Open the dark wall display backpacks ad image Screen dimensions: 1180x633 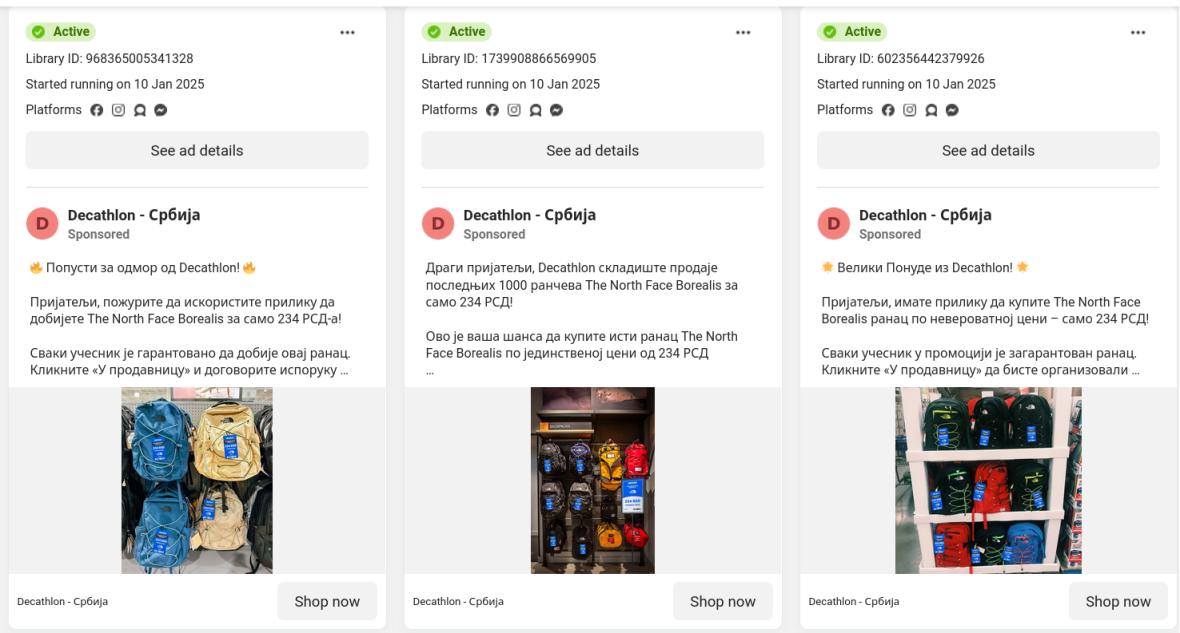tap(592, 480)
